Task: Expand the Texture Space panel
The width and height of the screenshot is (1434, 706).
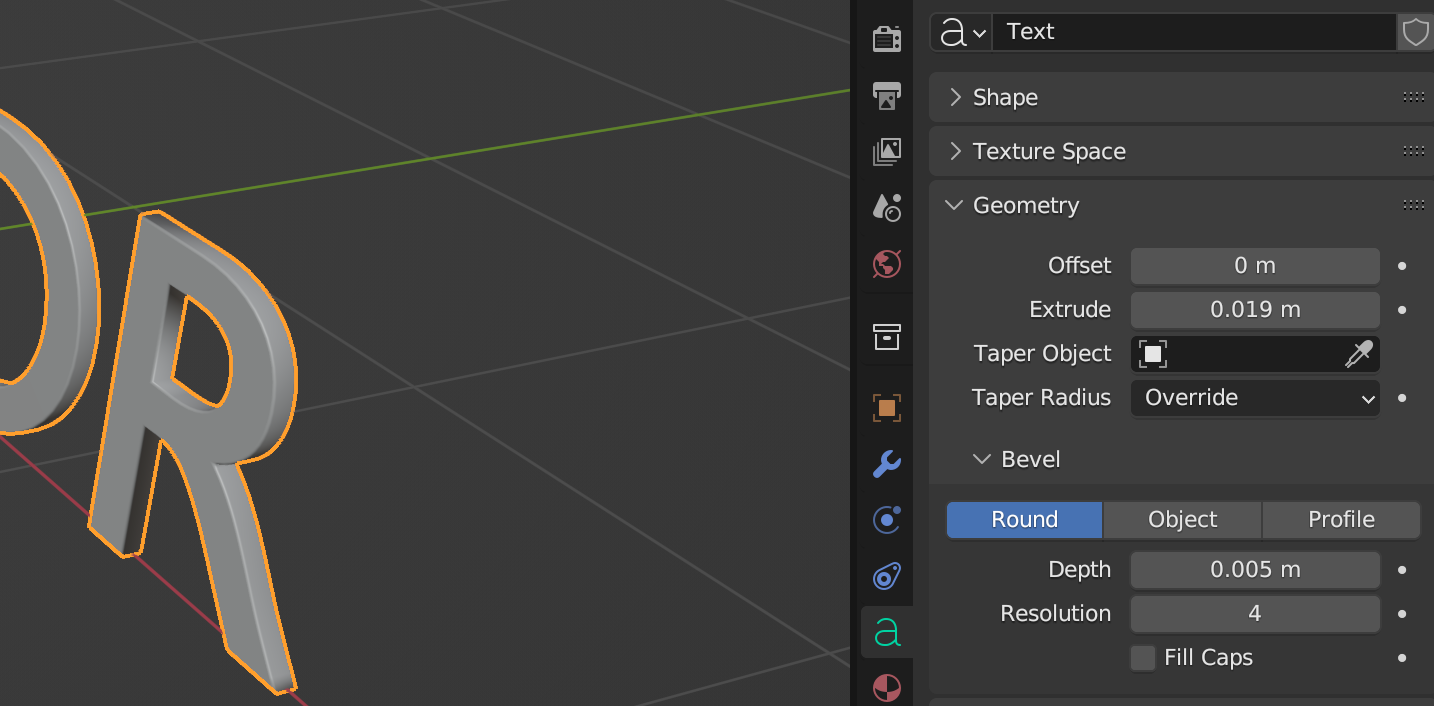Action: tap(1048, 152)
